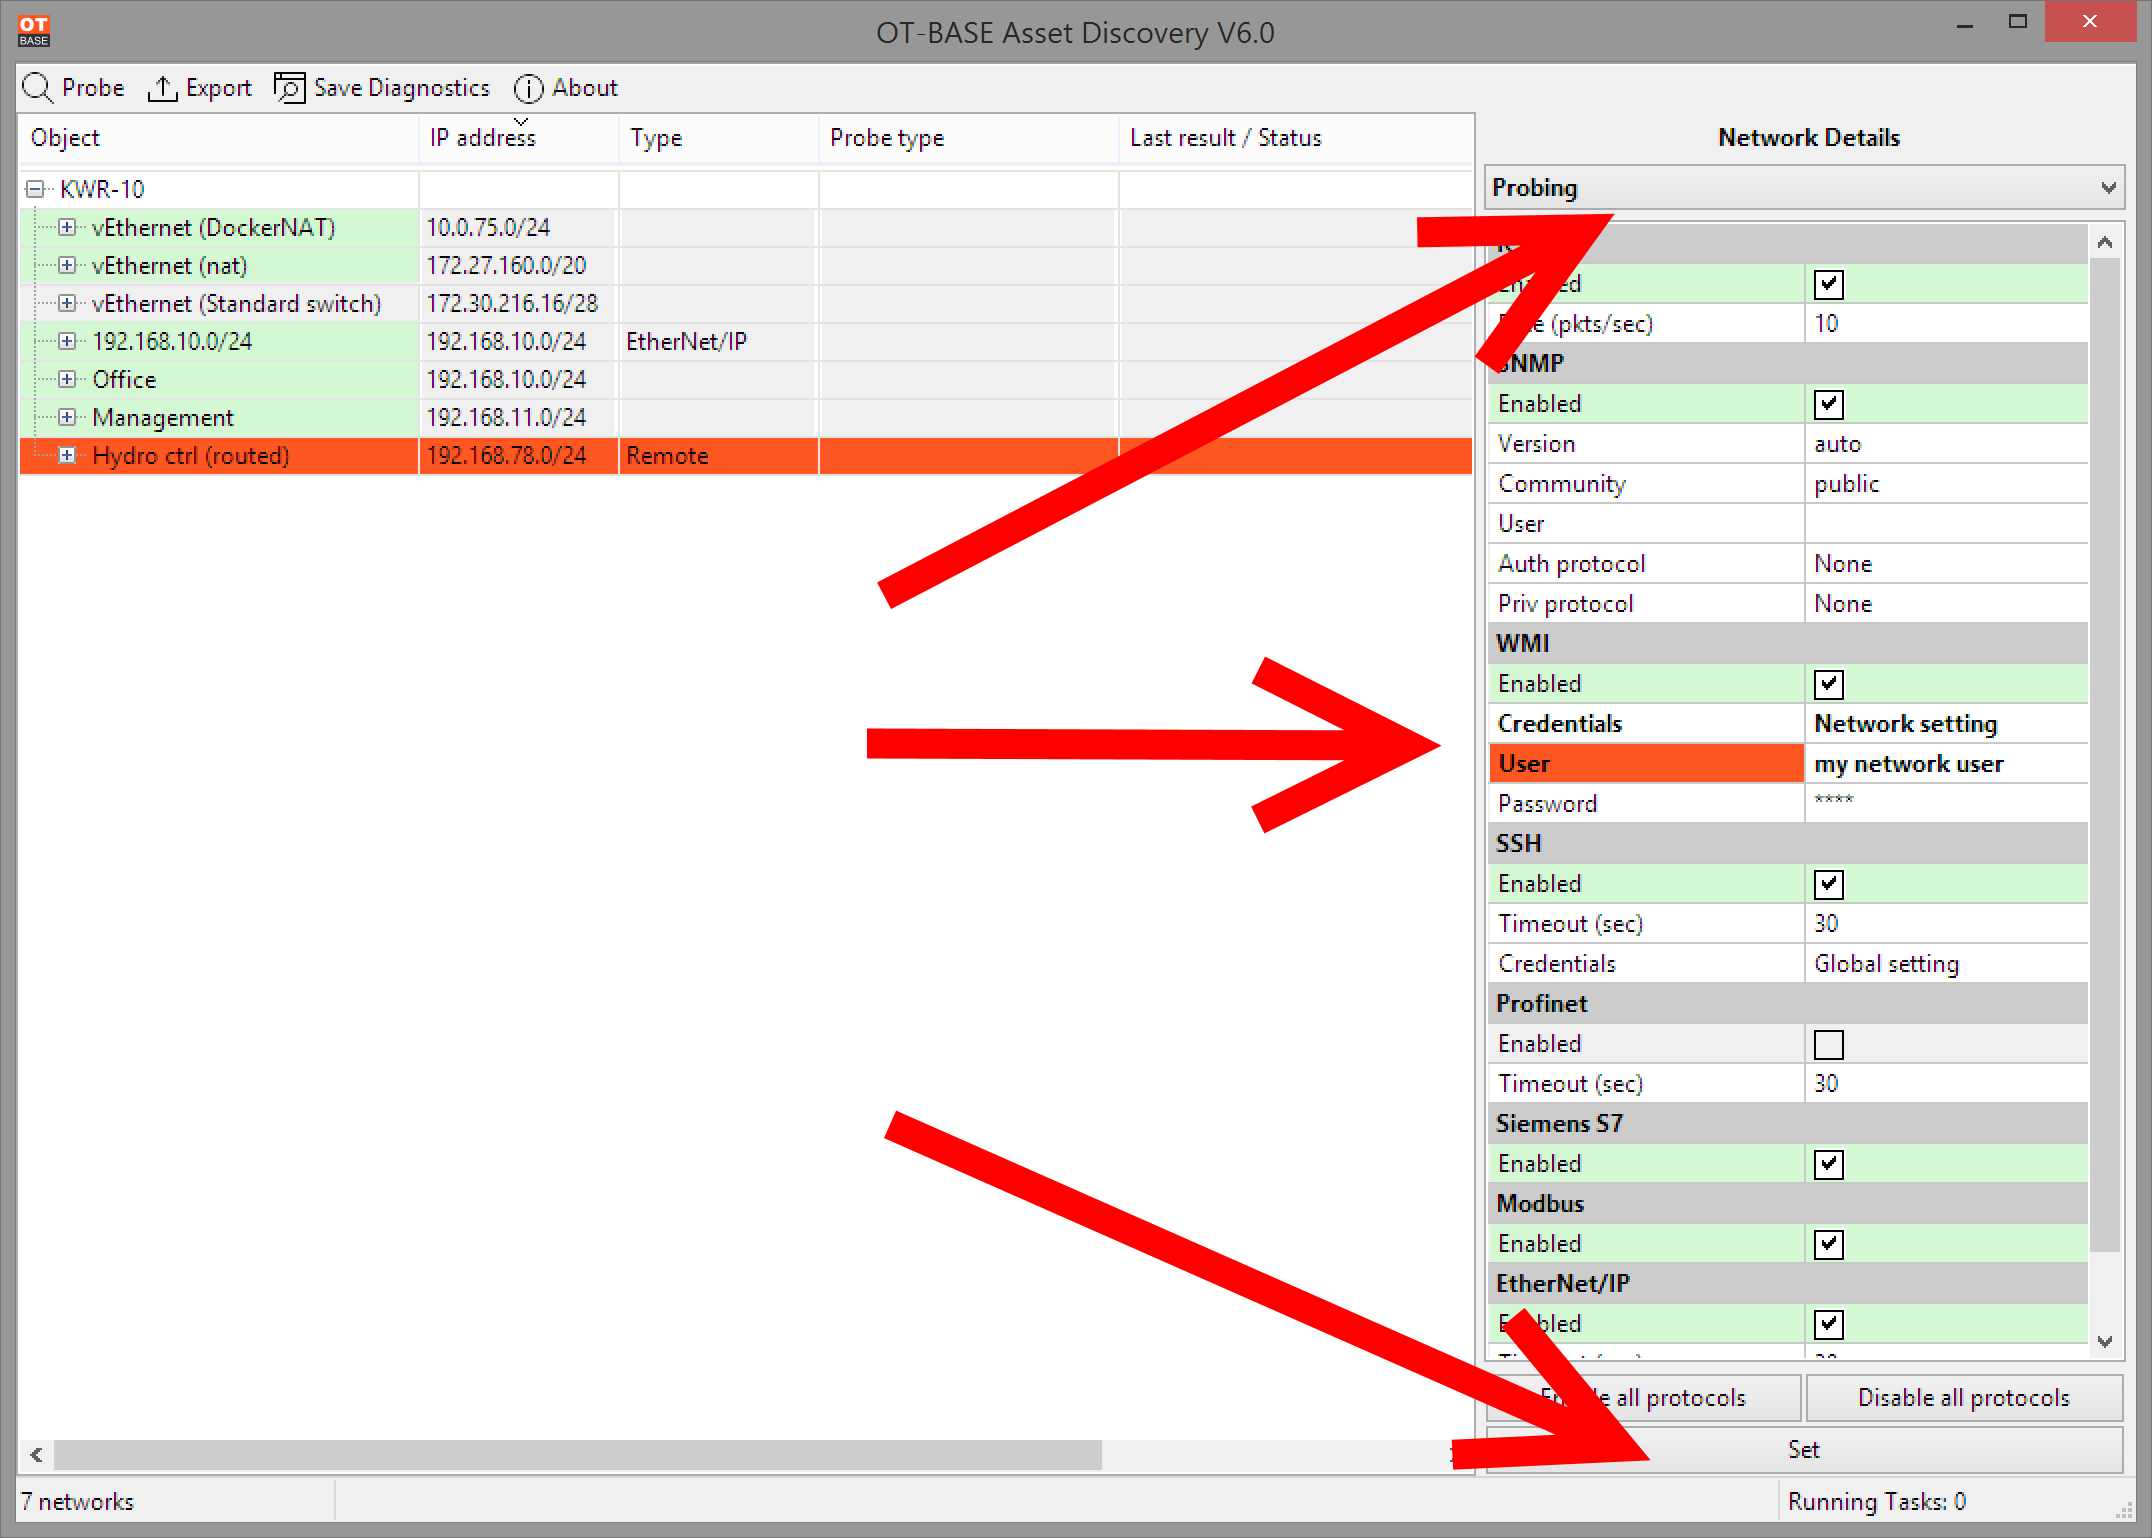Viewport: 2152px width, 1538px height.
Task: Click the About info icon
Action: coord(529,89)
